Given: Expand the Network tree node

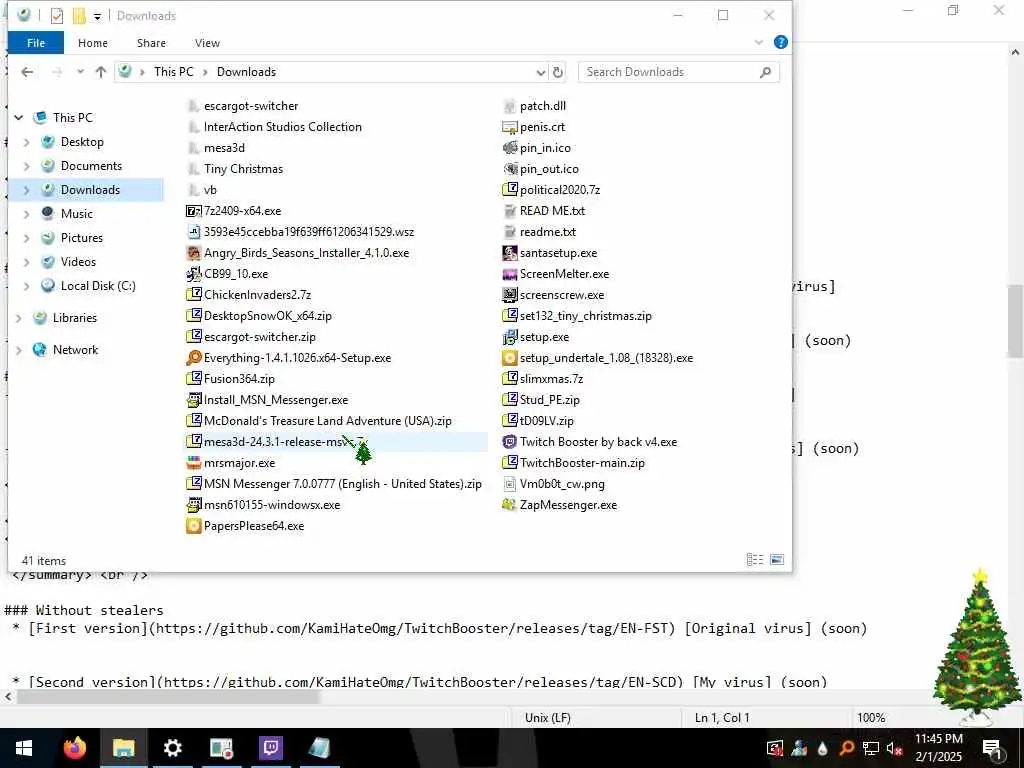Looking at the screenshot, I should 18,350.
